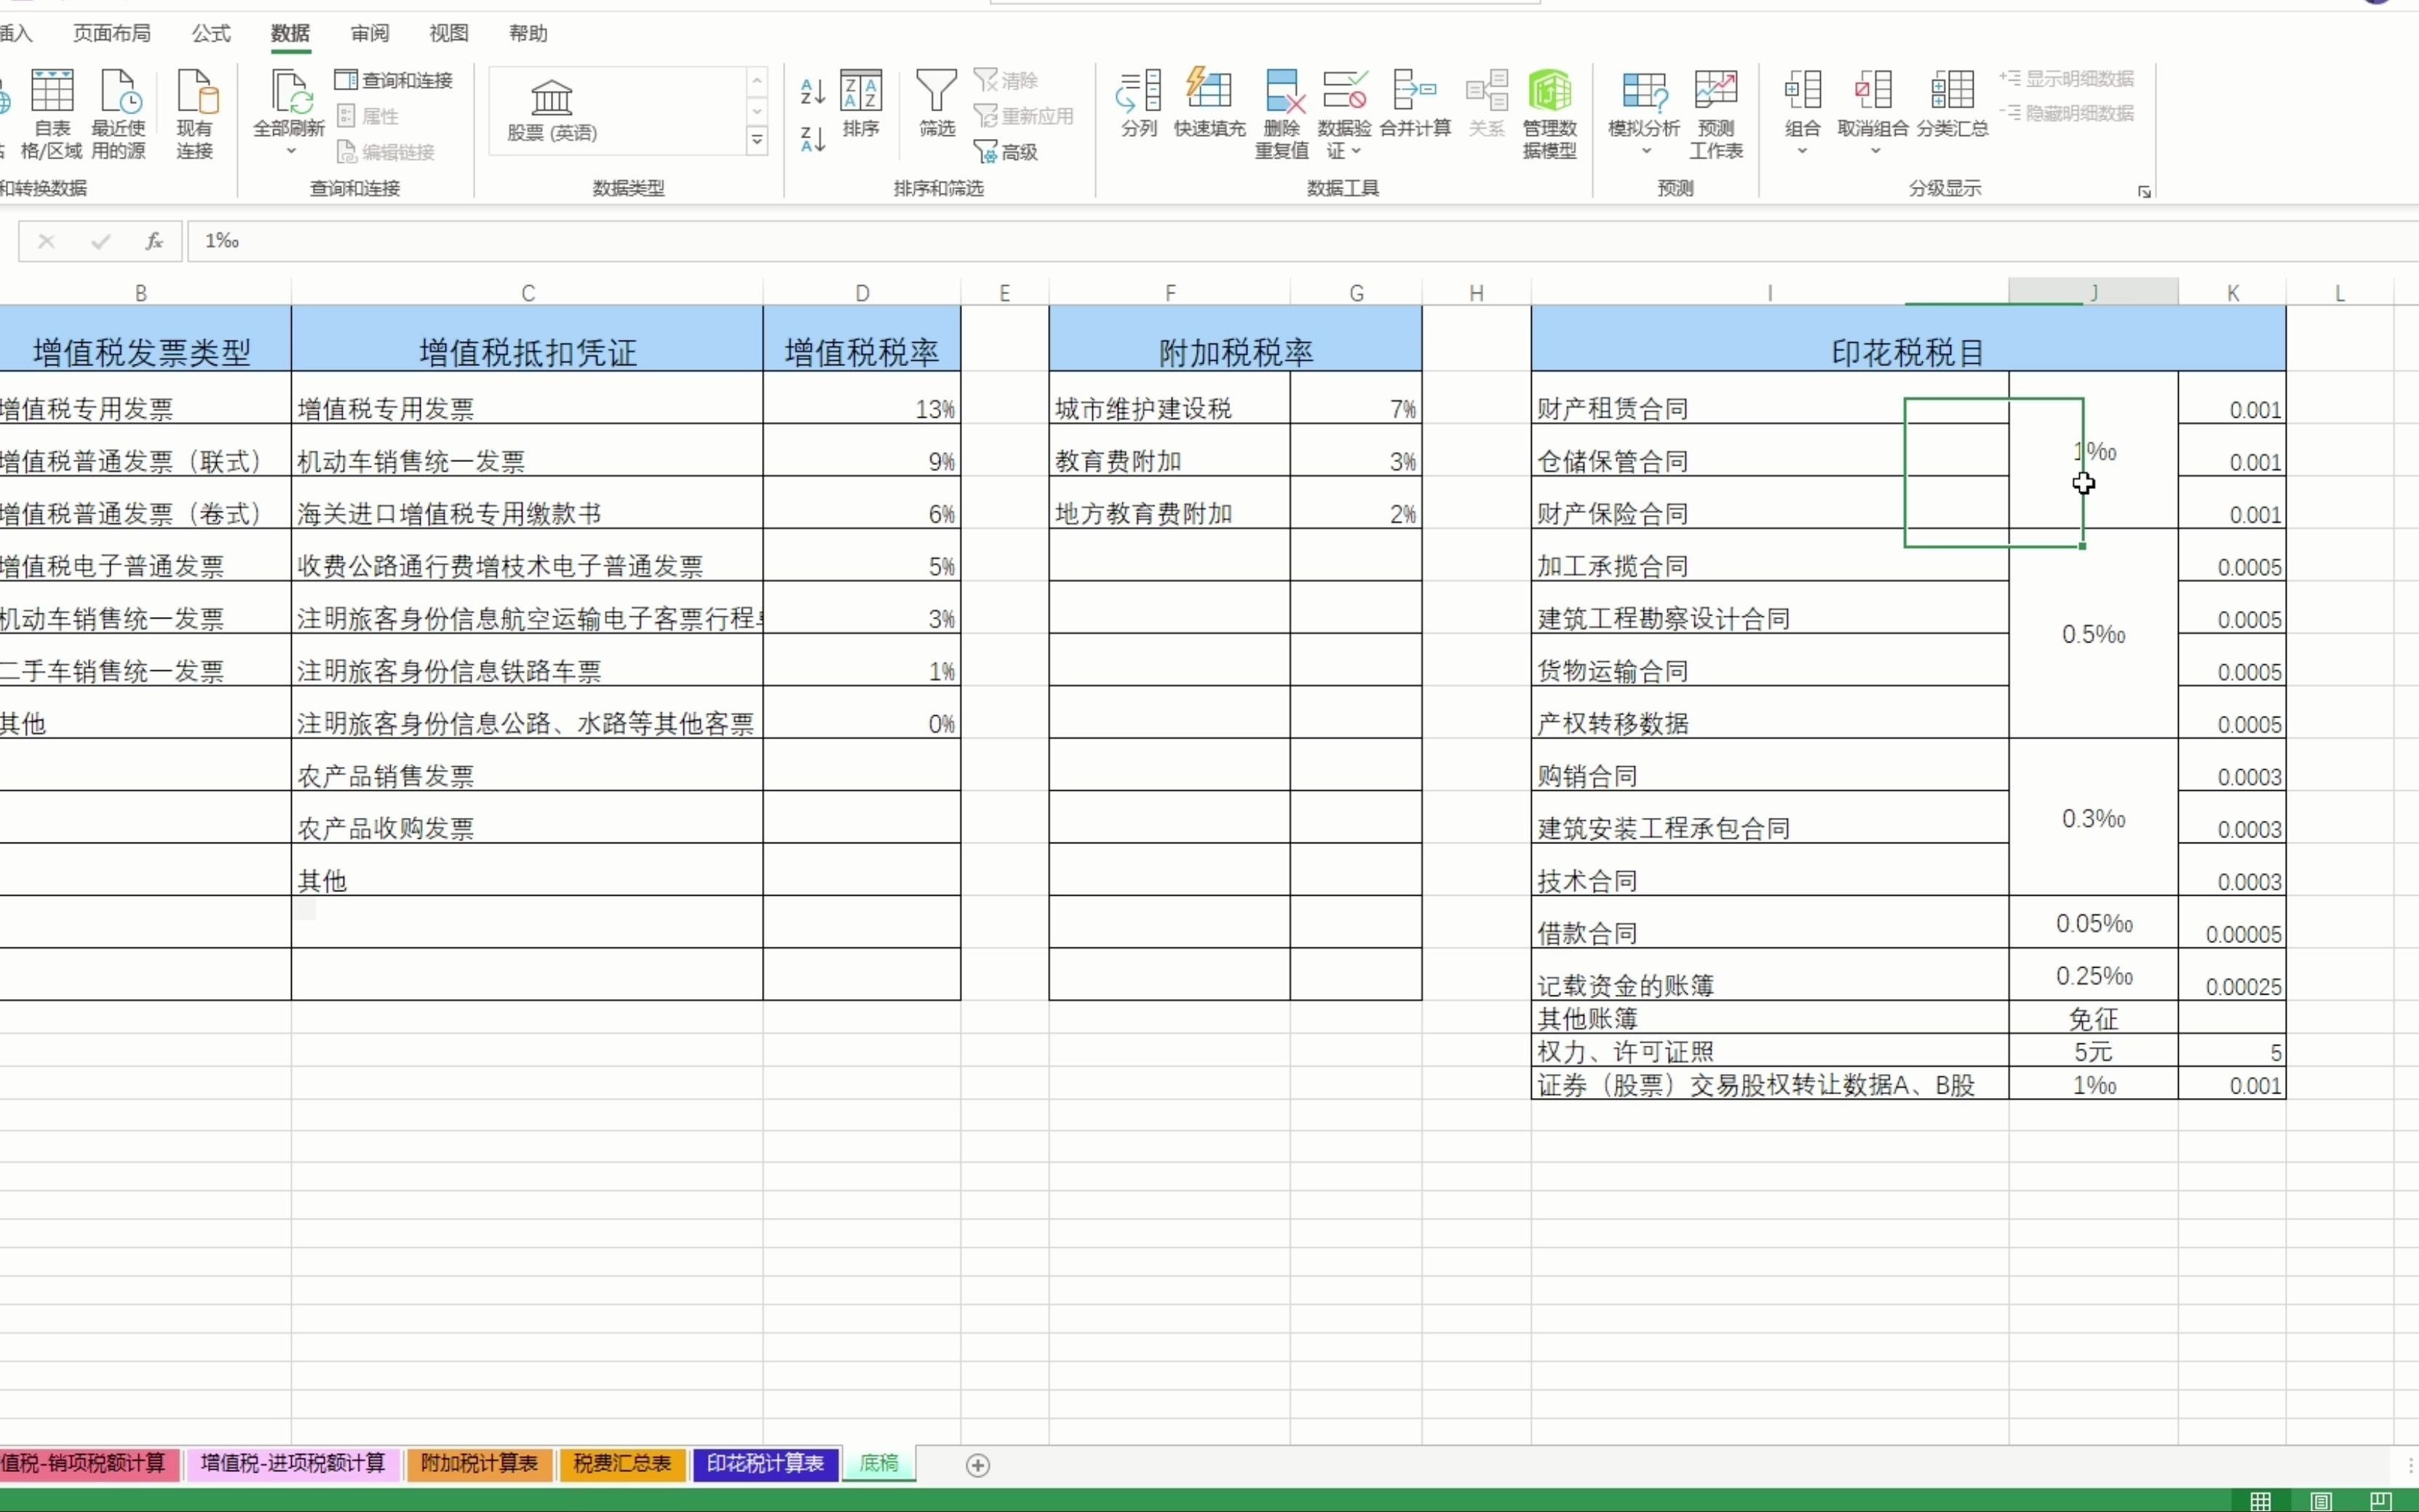Switch to normal view in status bar
This screenshot has width=2419, height=1512.
2261,1501
